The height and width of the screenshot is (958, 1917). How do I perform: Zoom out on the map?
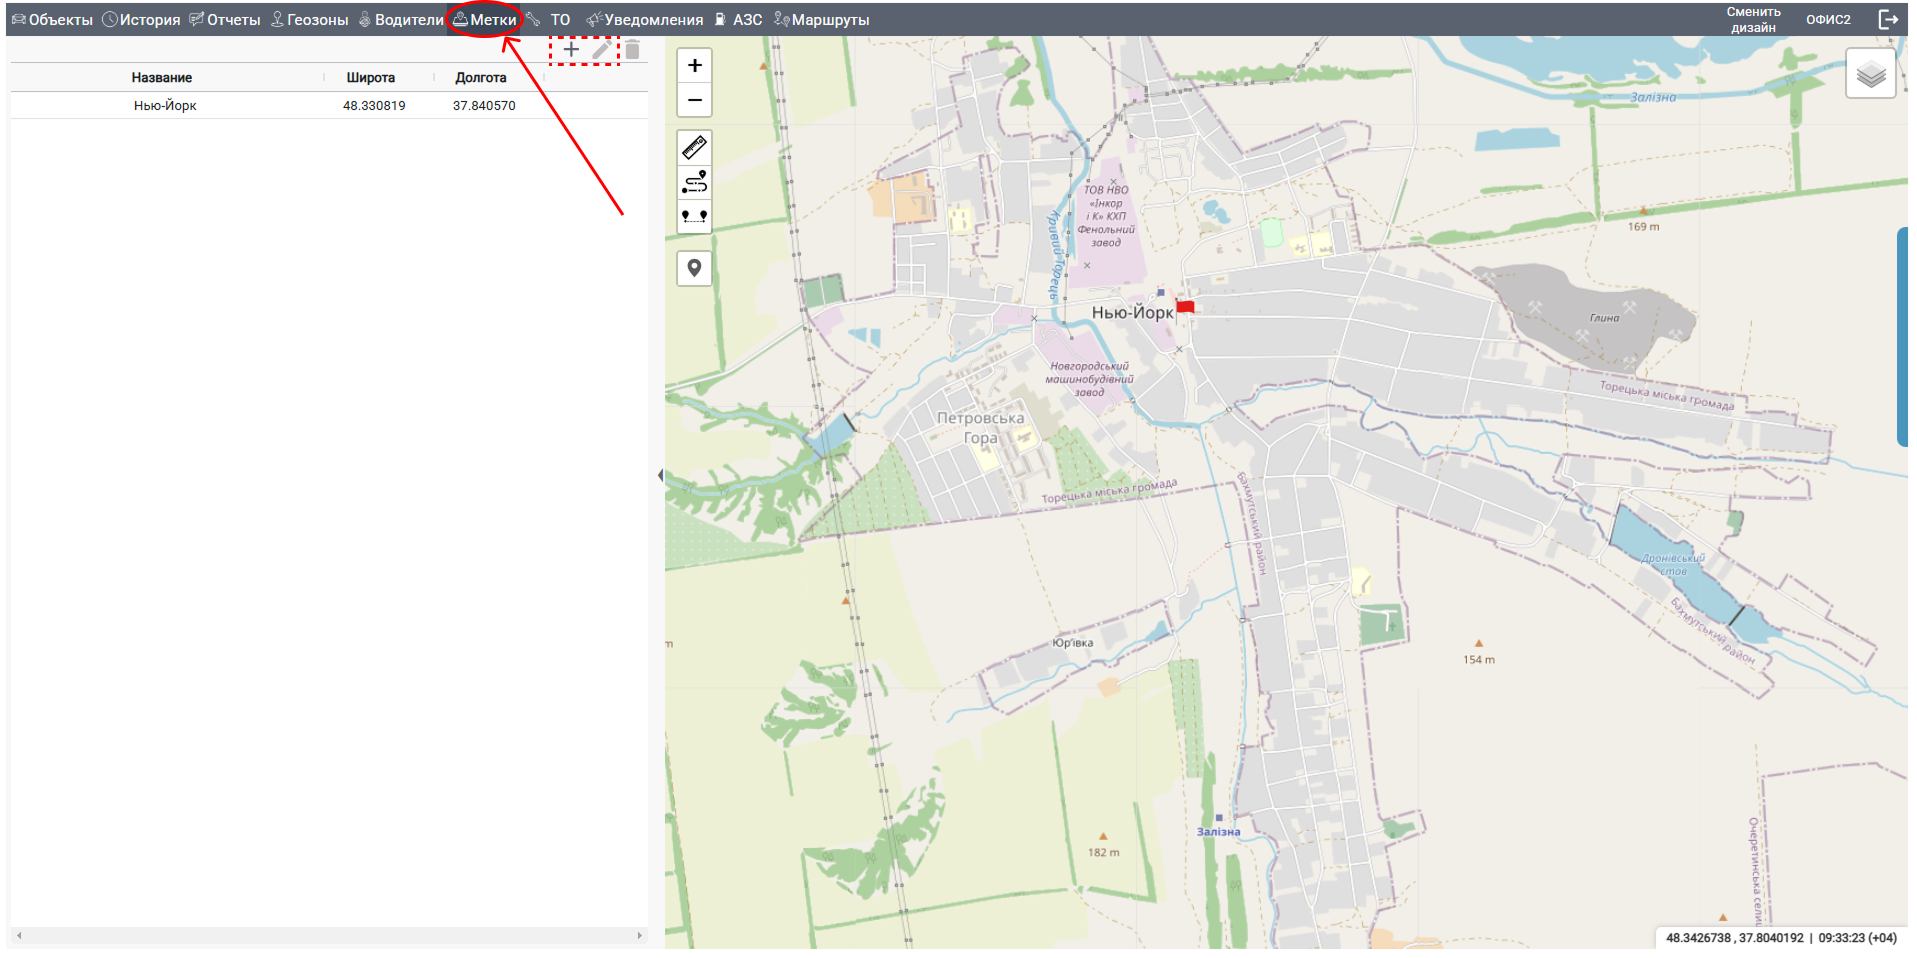(x=694, y=100)
